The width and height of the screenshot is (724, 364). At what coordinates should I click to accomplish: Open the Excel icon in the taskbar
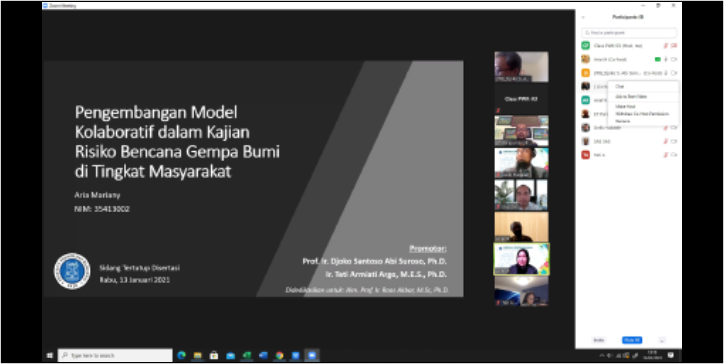tap(247, 355)
